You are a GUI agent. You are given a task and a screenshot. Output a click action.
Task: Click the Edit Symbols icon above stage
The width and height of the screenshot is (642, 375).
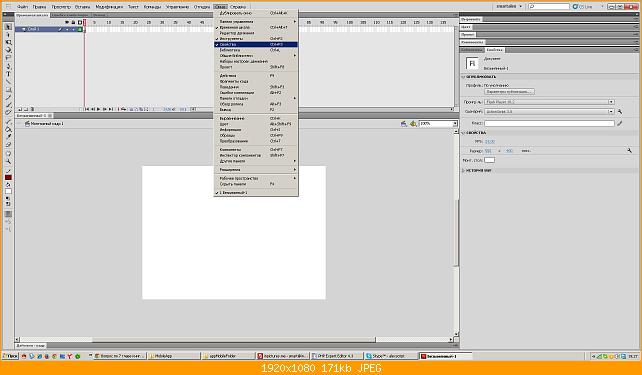[x=413, y=124]
